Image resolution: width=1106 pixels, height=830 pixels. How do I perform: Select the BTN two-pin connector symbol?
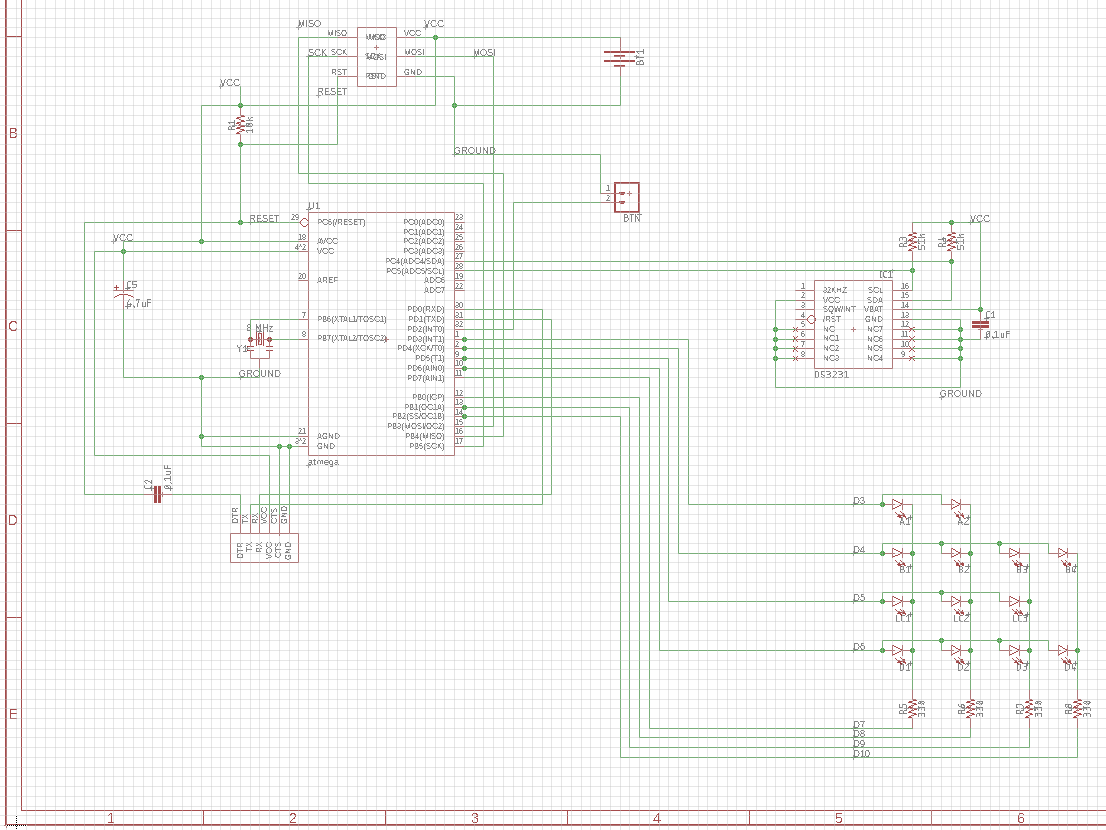pyautogui.click(x=626, y=197)
